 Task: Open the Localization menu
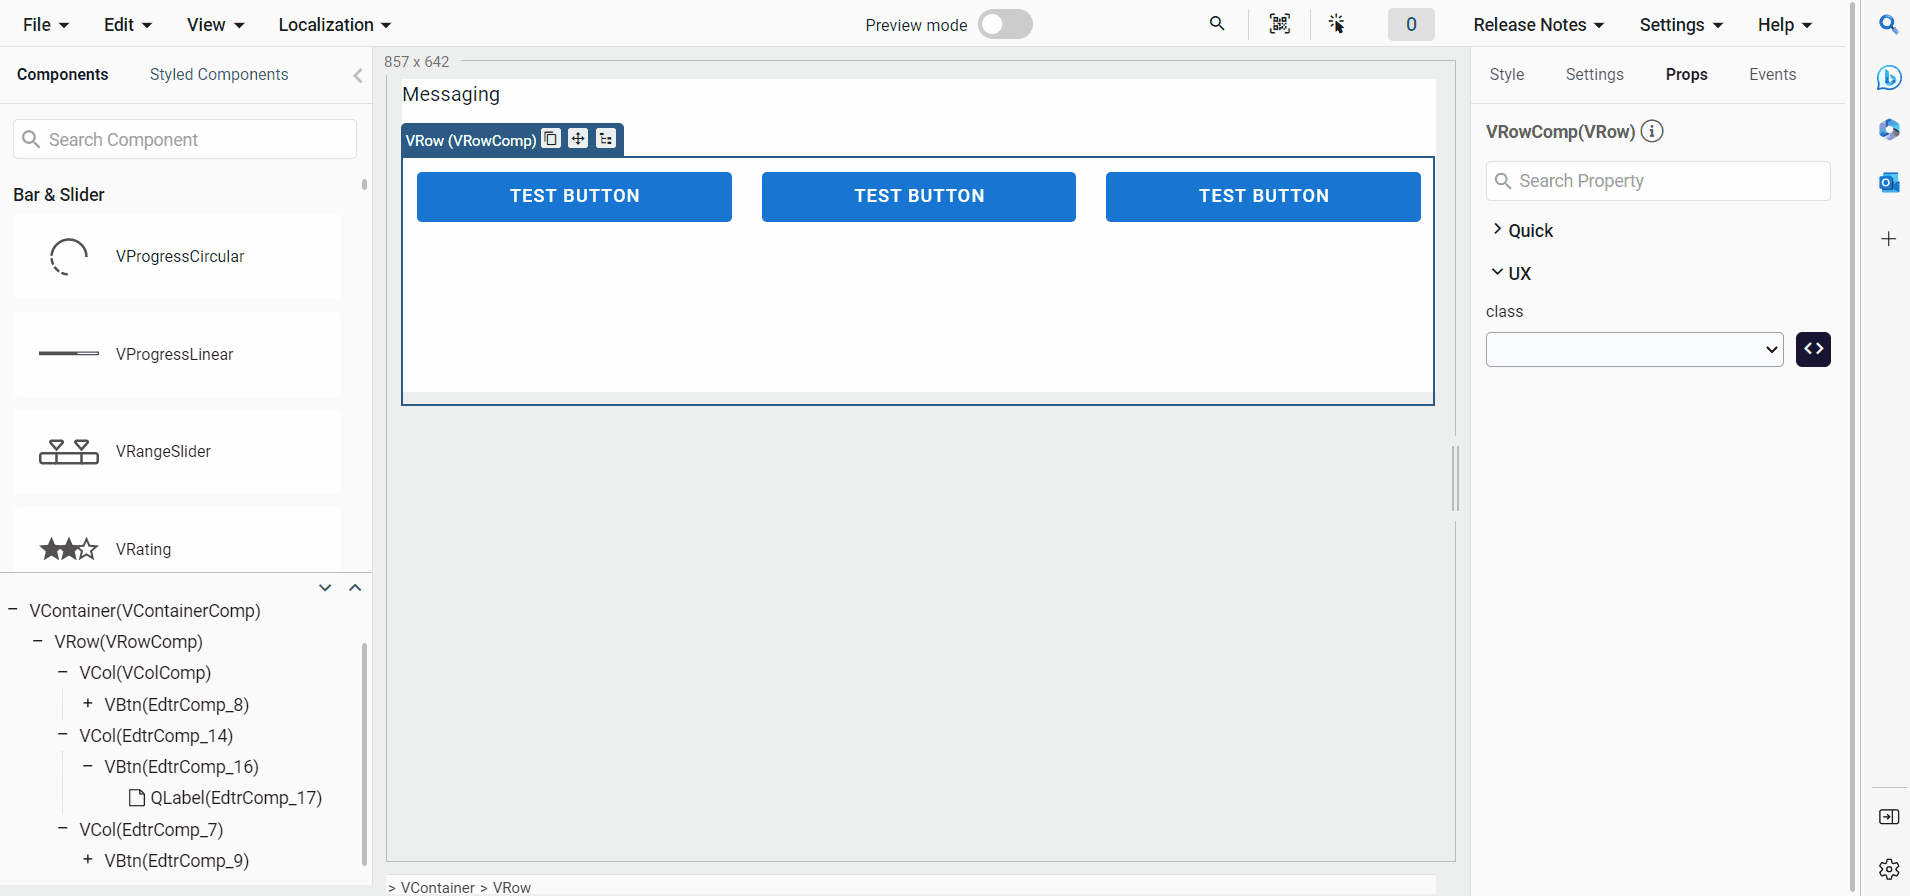[x=334, y=25]
